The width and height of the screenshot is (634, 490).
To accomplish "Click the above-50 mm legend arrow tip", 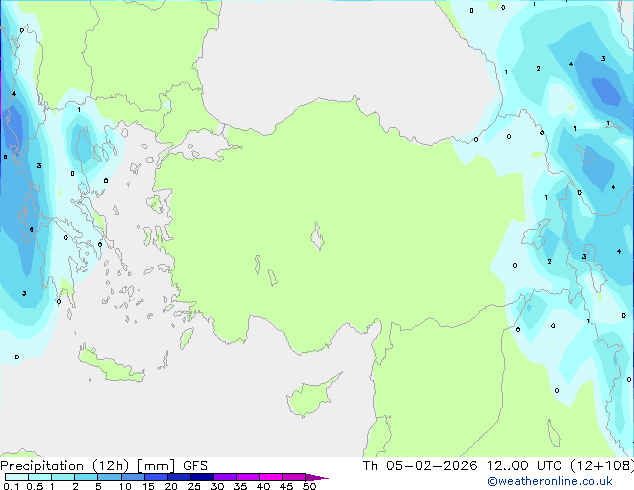I will point(317,477).
